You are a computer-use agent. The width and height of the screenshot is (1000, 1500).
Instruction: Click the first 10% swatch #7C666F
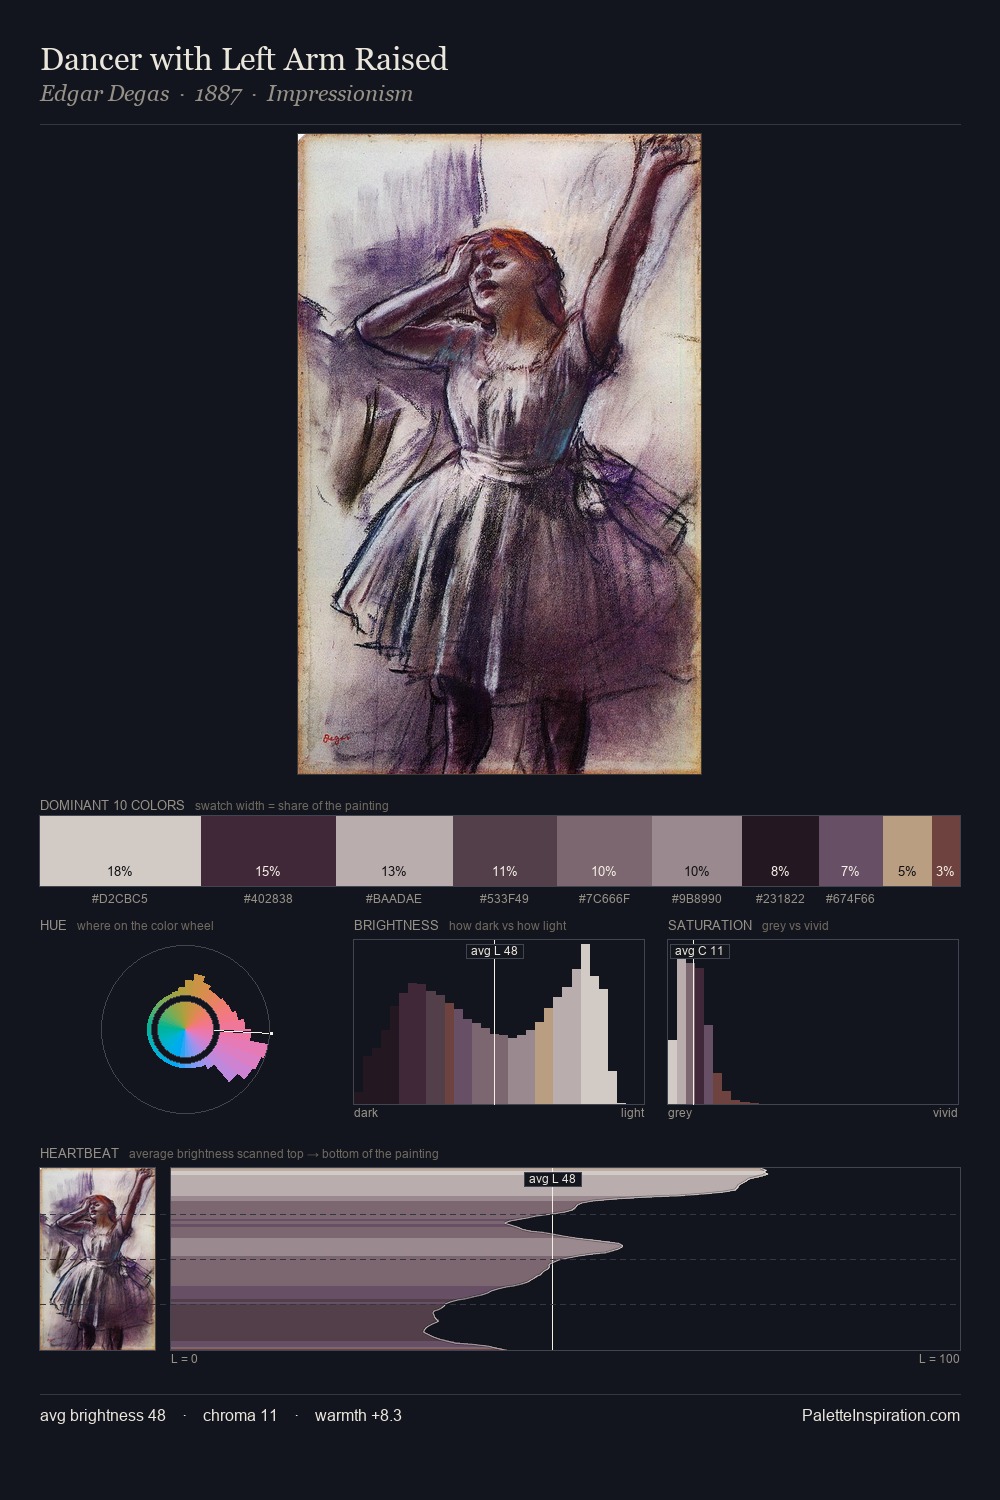pos(604,851)
